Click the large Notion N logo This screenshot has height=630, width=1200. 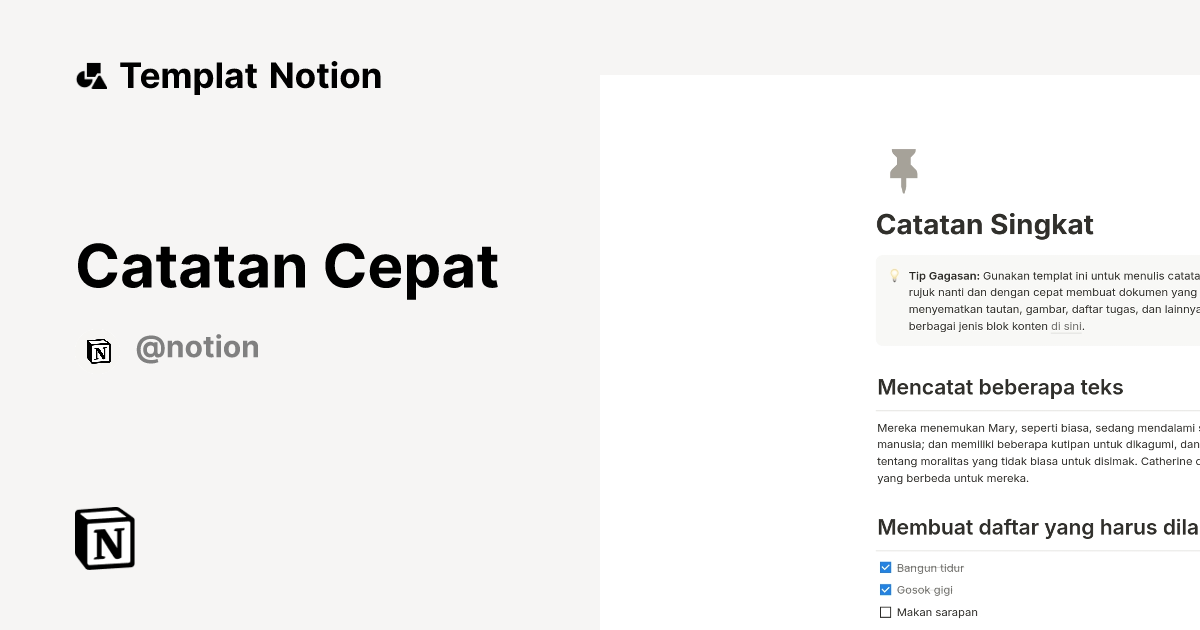[x=105, y=538]
